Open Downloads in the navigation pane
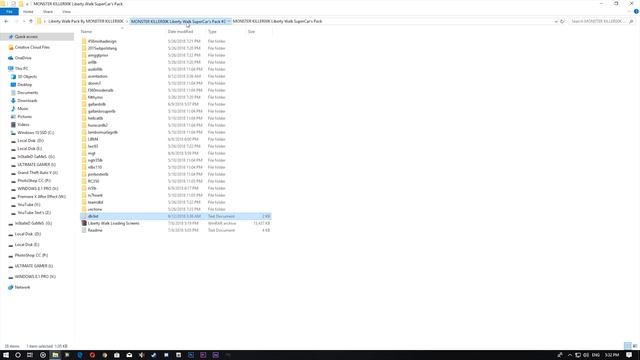 coord(27,100)
